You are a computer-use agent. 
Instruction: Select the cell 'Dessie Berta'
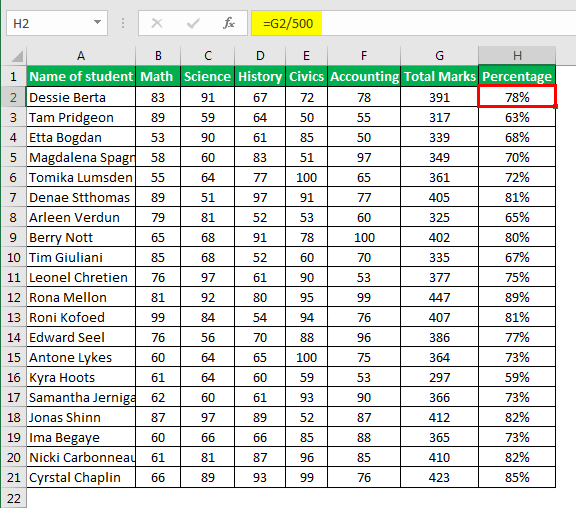pos(81,97)
